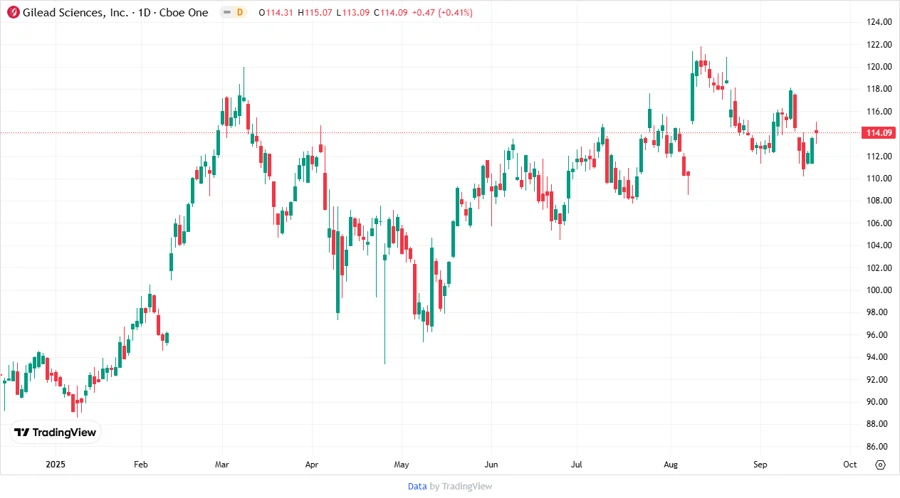The width and height of the screenshot is (900, 498).
Task: Click the Jul label on time axis
Action: click(x=576, y=464)
